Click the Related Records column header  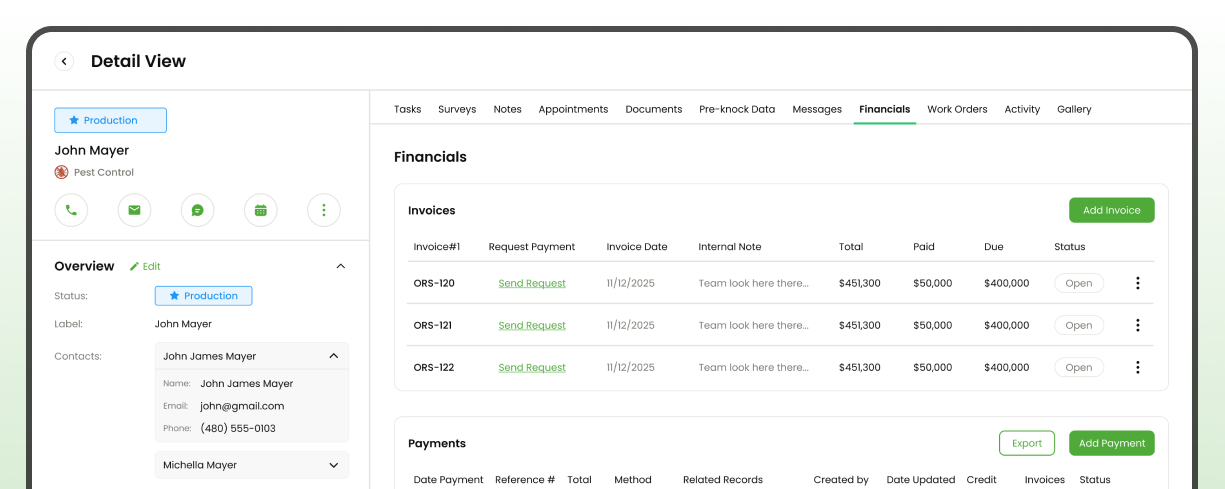[x=723, y=480]
